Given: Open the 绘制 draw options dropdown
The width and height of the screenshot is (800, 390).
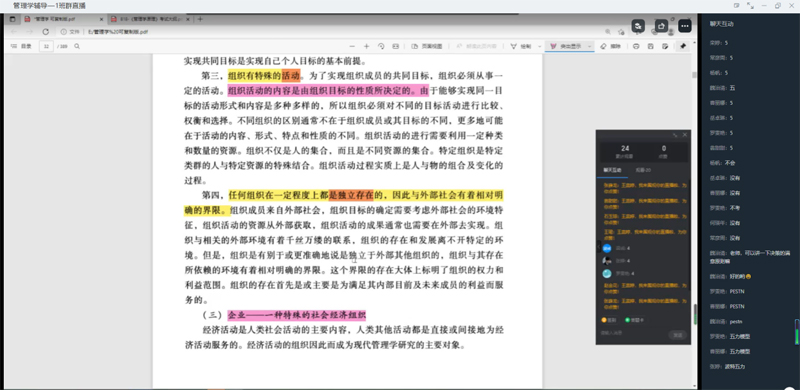Looking at the screenshot, I should [539, 46].
